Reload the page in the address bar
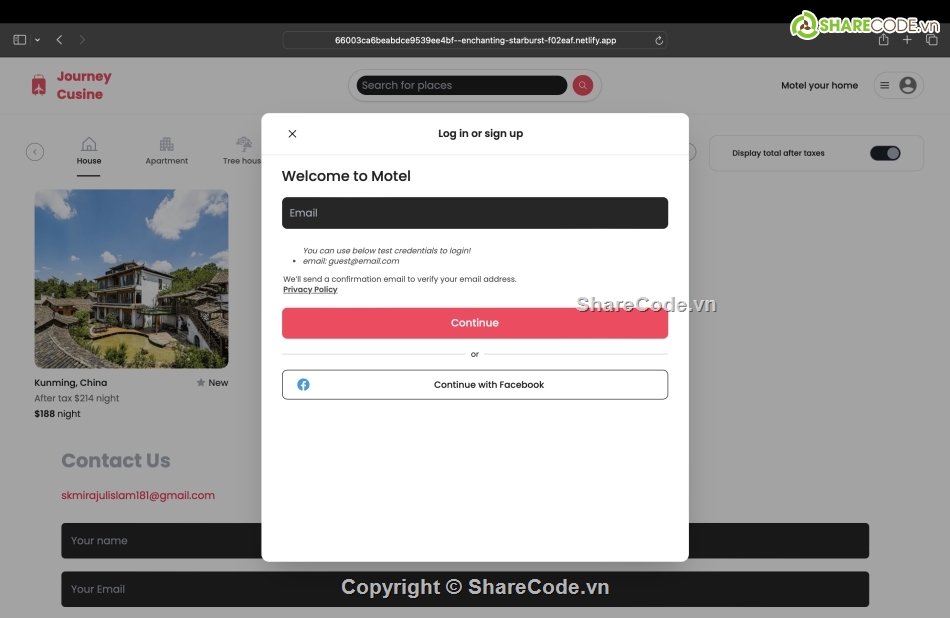950x618 pixels. tap(659, 41)
